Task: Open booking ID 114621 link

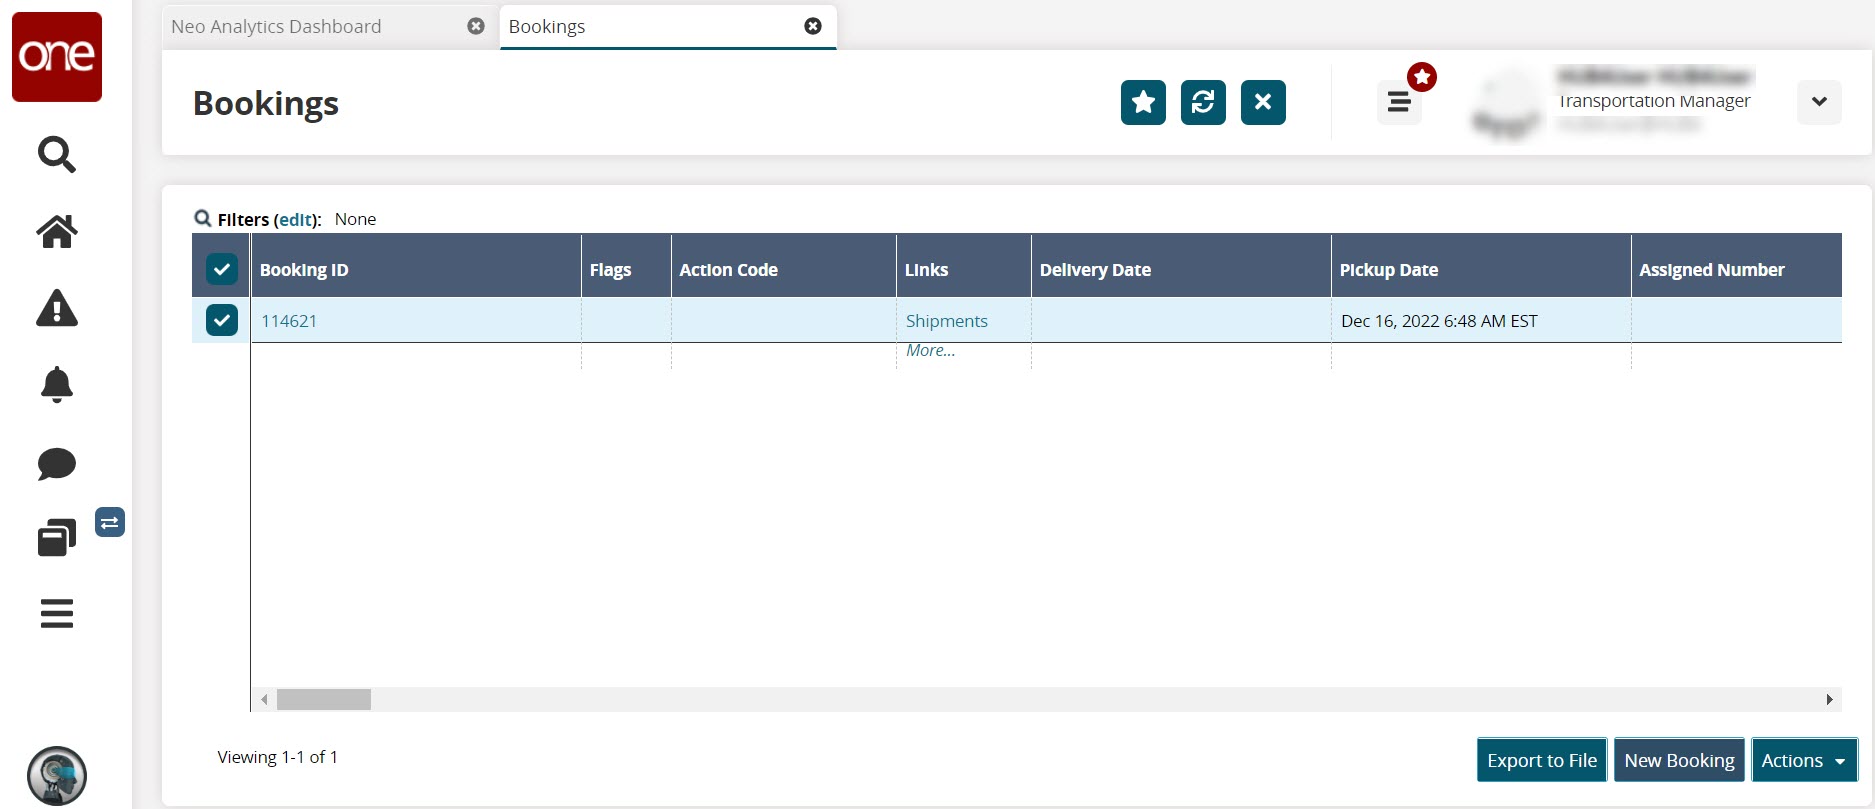Action: tap(289, 321)
